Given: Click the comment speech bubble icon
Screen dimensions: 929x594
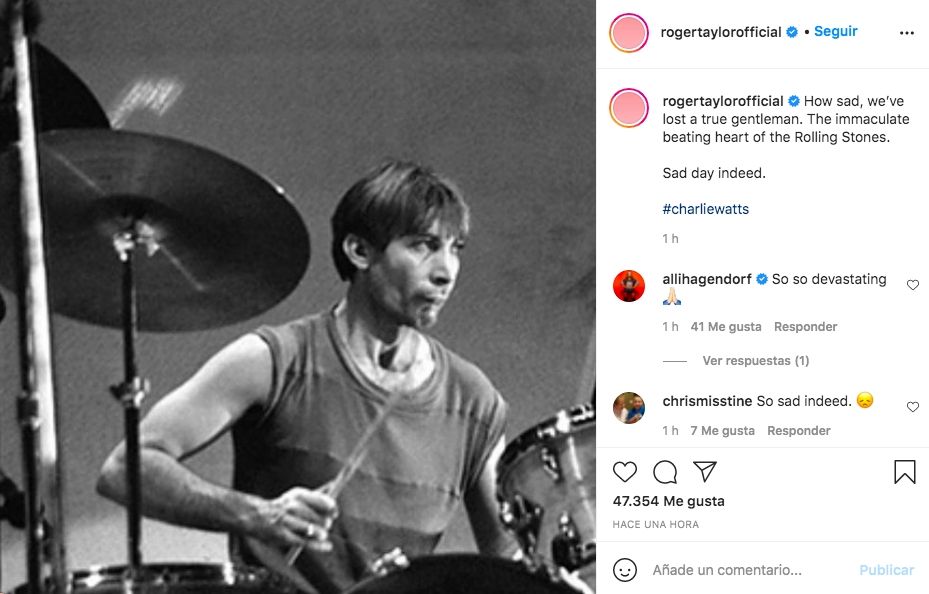Looking at the screenshot, I should point(665,472).
